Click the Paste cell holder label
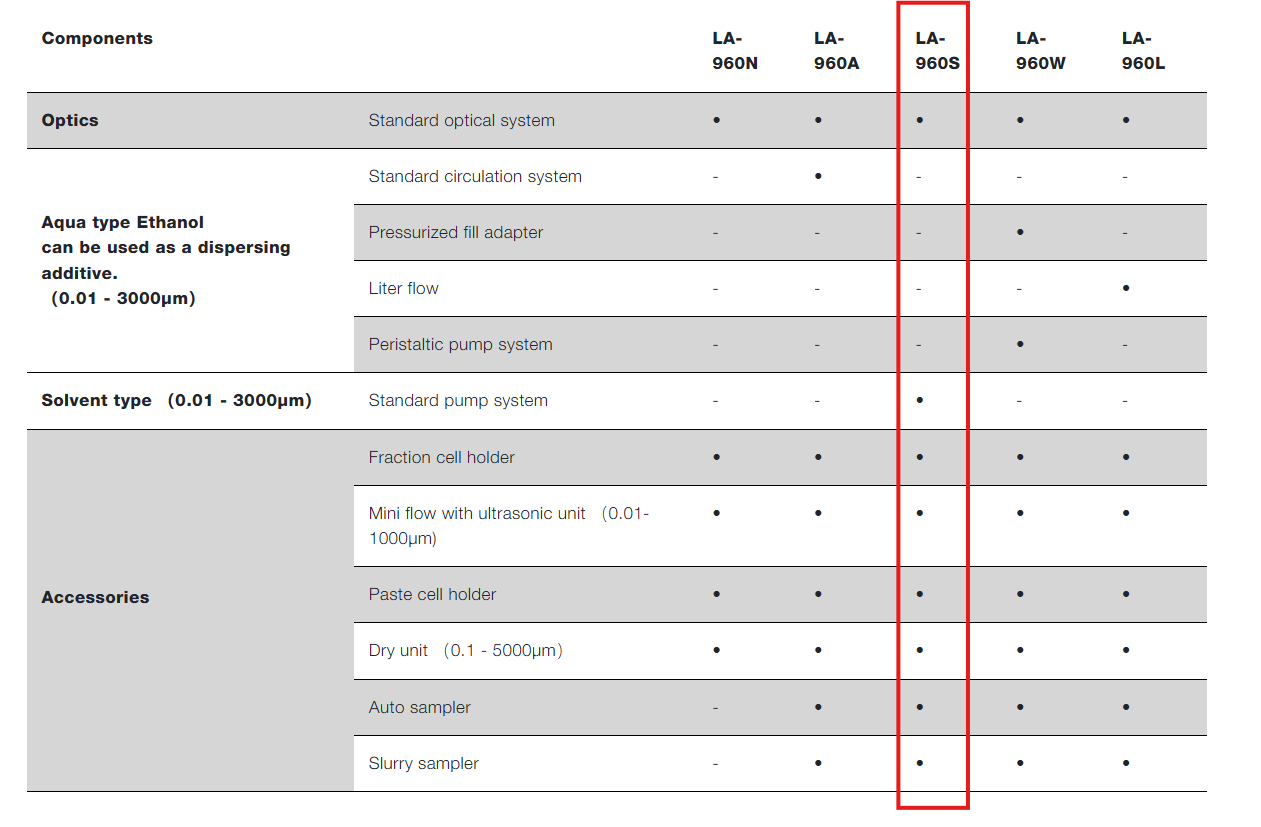This screenshot has height=827, width=1261. click(x=432, y=594)
